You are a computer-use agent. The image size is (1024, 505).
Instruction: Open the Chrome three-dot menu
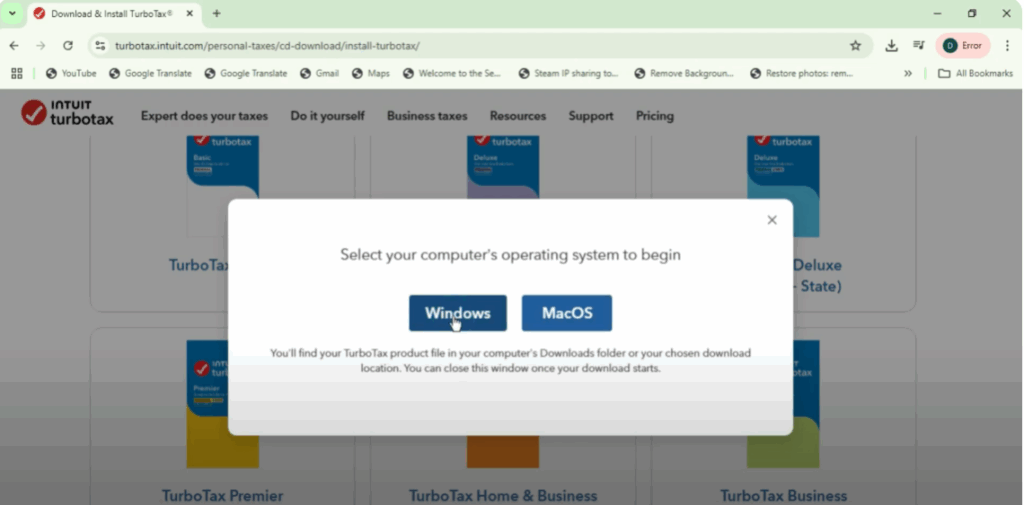point(1007,46)
